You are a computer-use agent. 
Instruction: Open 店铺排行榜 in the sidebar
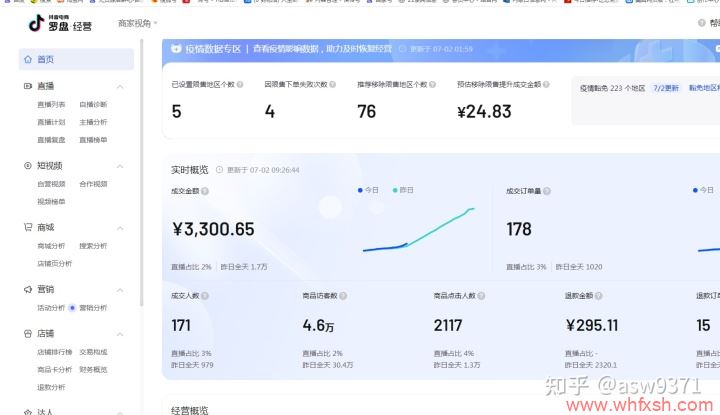[55, 352]
